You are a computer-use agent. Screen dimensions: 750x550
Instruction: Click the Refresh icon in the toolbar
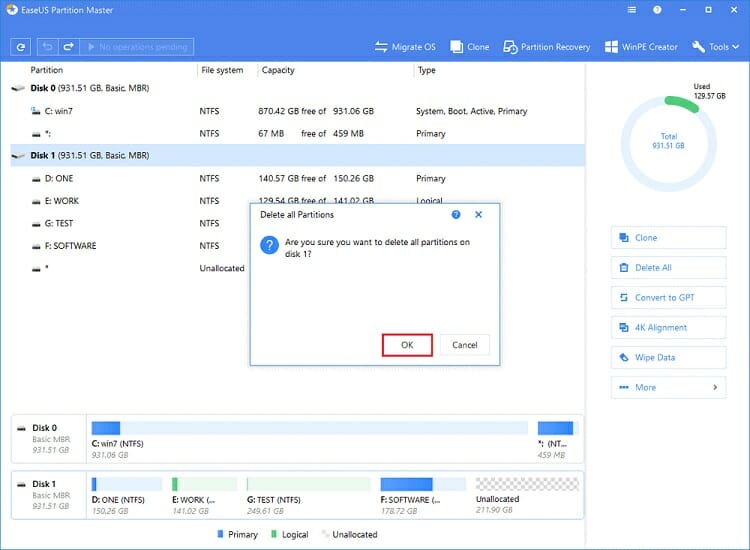click(x=20, y=47)
